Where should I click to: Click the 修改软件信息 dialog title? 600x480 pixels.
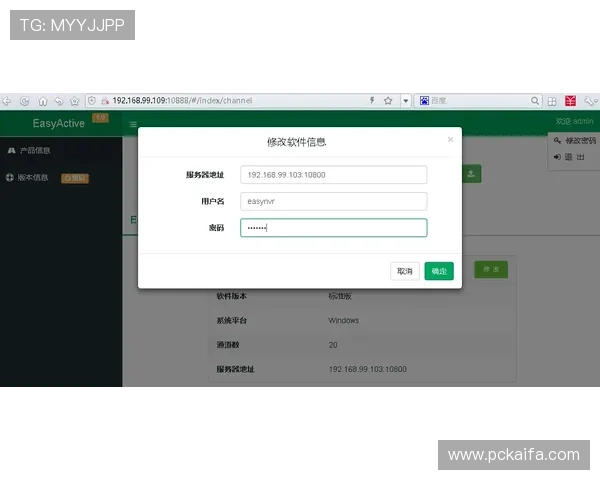coord(297,142)
